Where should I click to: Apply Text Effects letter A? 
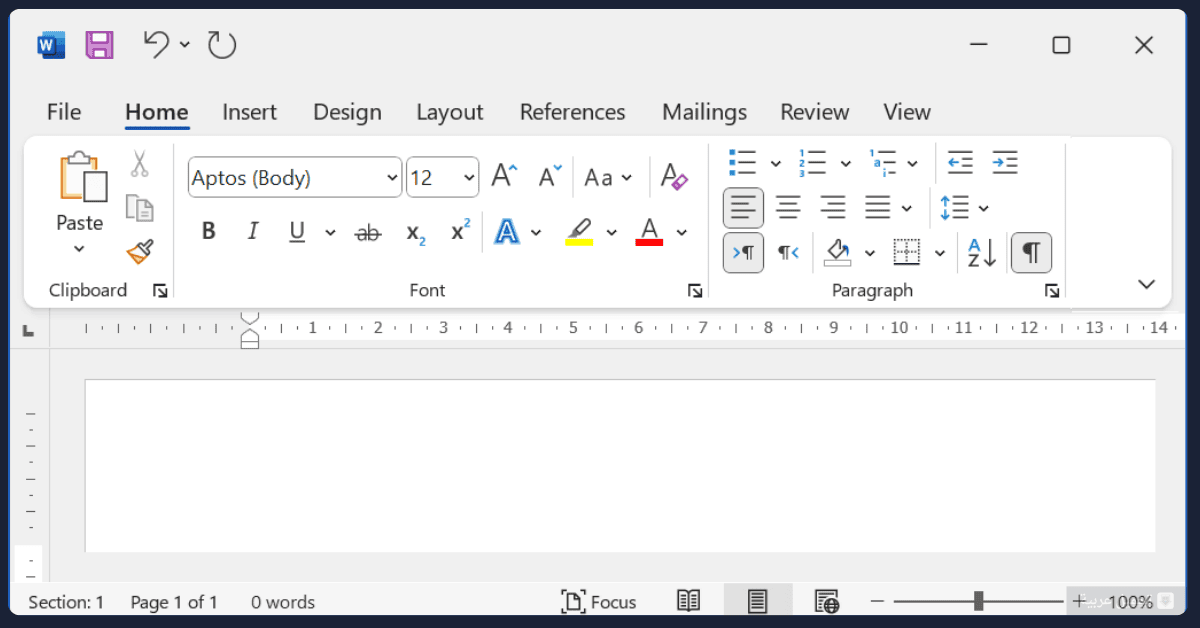point(508,232)
